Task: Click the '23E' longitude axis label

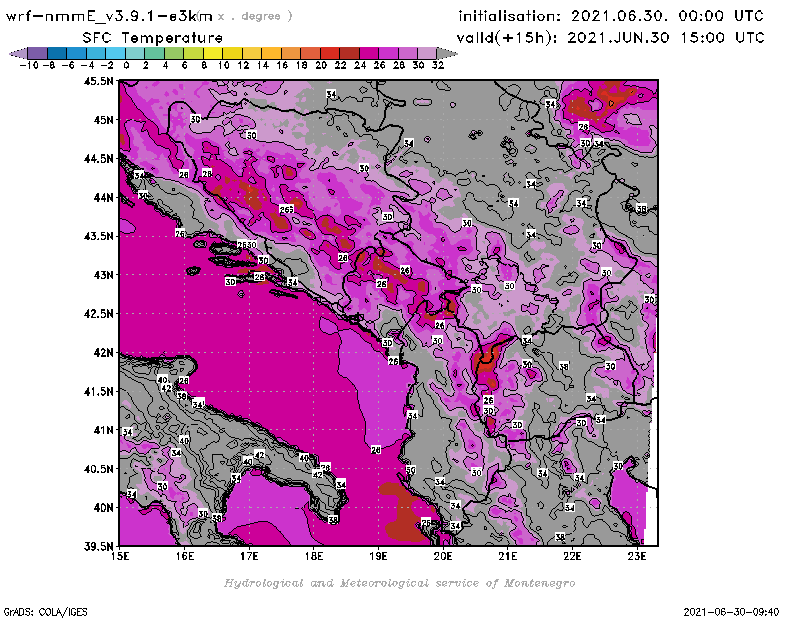Action: (637, 556)
